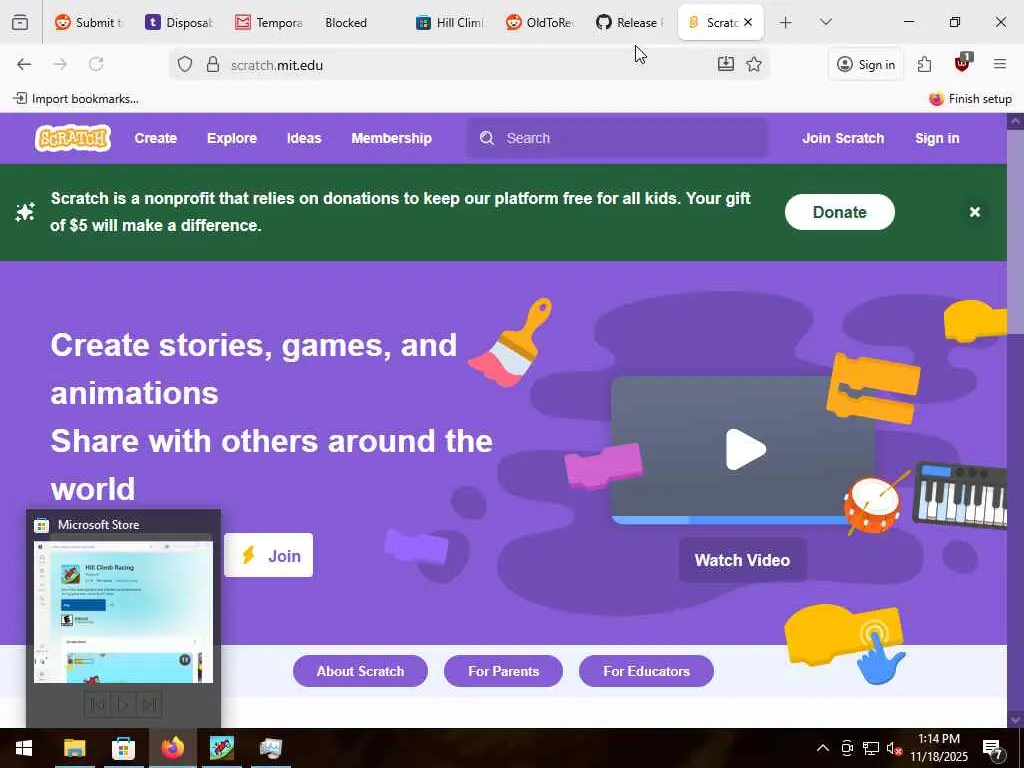Open the Firefox hamburger menu
Image resolution: width=1024 pixels, height=768 pixels.
(1000, 64)
